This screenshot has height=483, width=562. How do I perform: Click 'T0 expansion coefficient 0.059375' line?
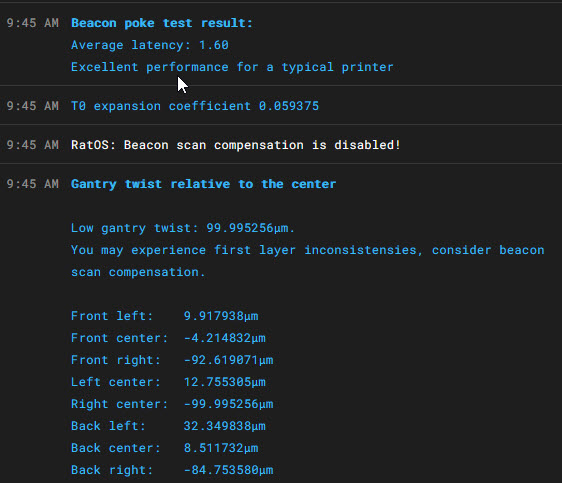[195, 106]
